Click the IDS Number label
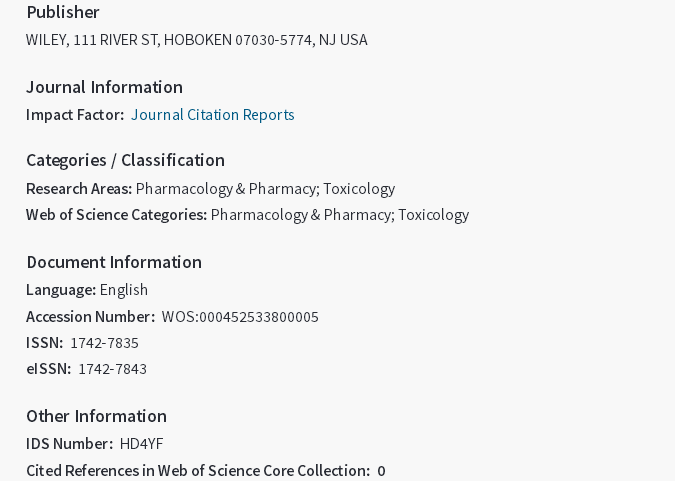The image size is (675, 481). [x=69, y=444]
